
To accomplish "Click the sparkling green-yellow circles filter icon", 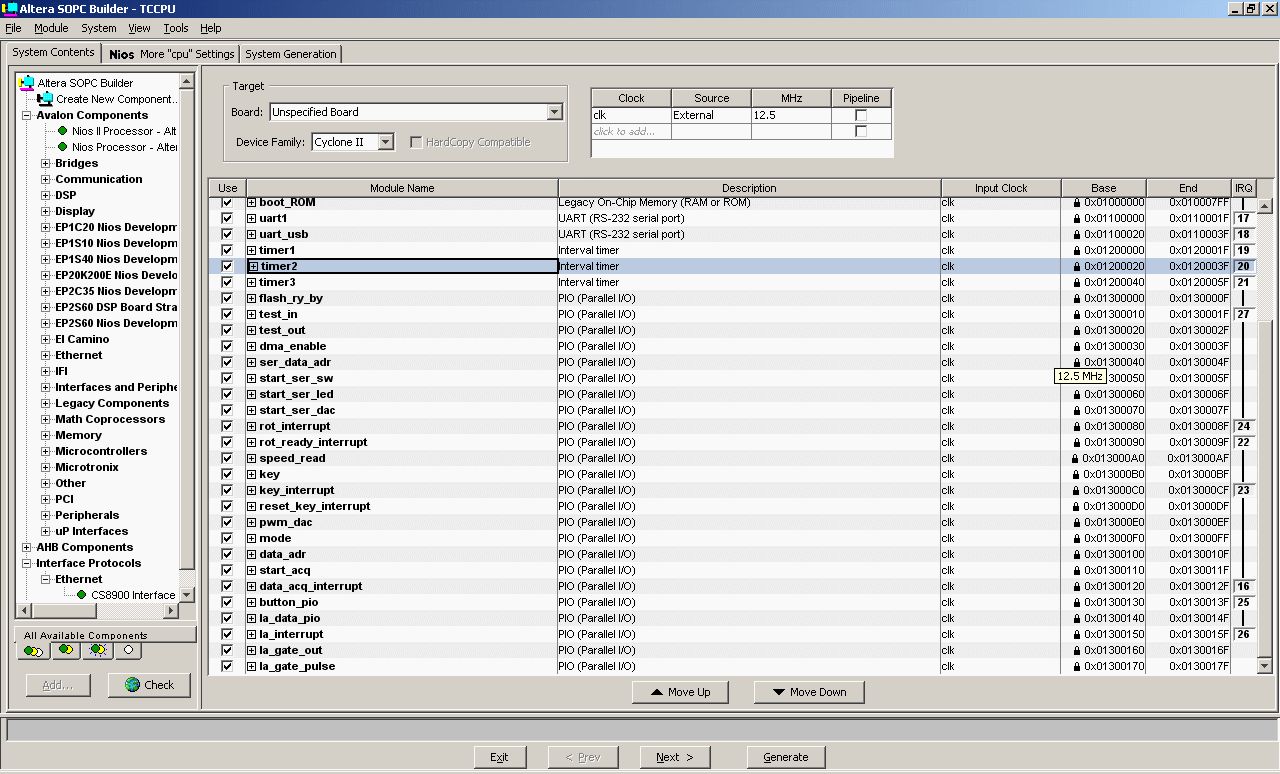I will pyautogui.click(x=97, y=650).
